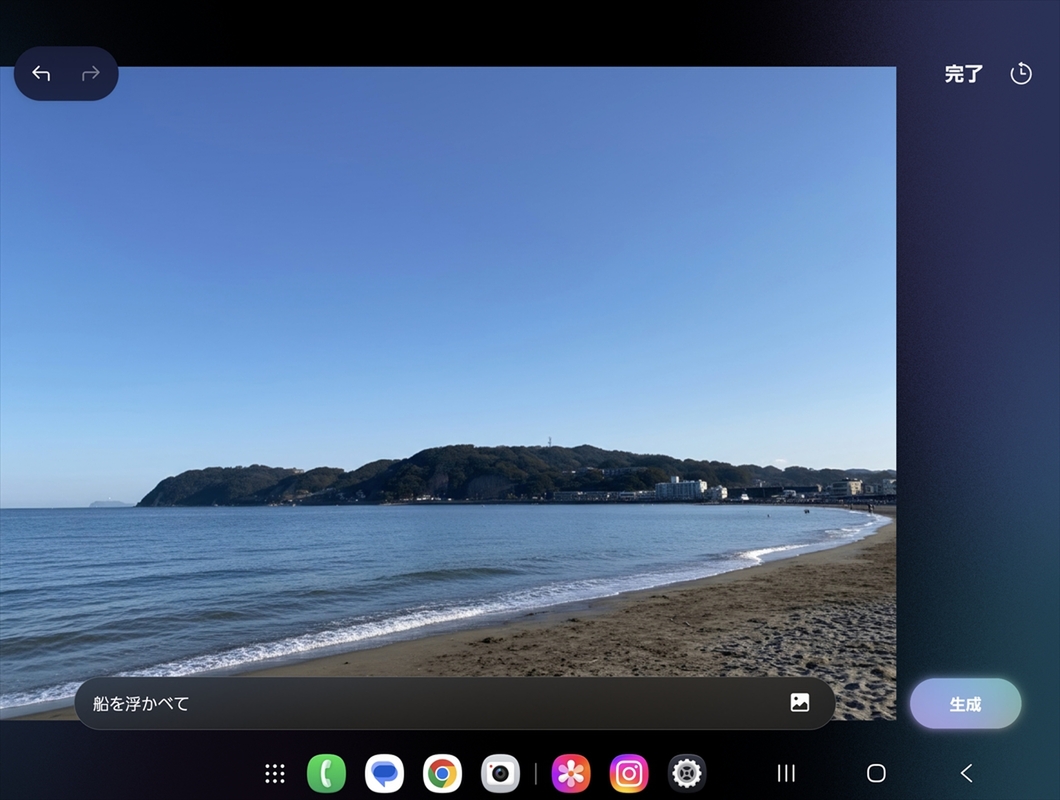Open the Gallery flower icon app
This screenshot has width=1060, height=800.
(x=571, y=773)
